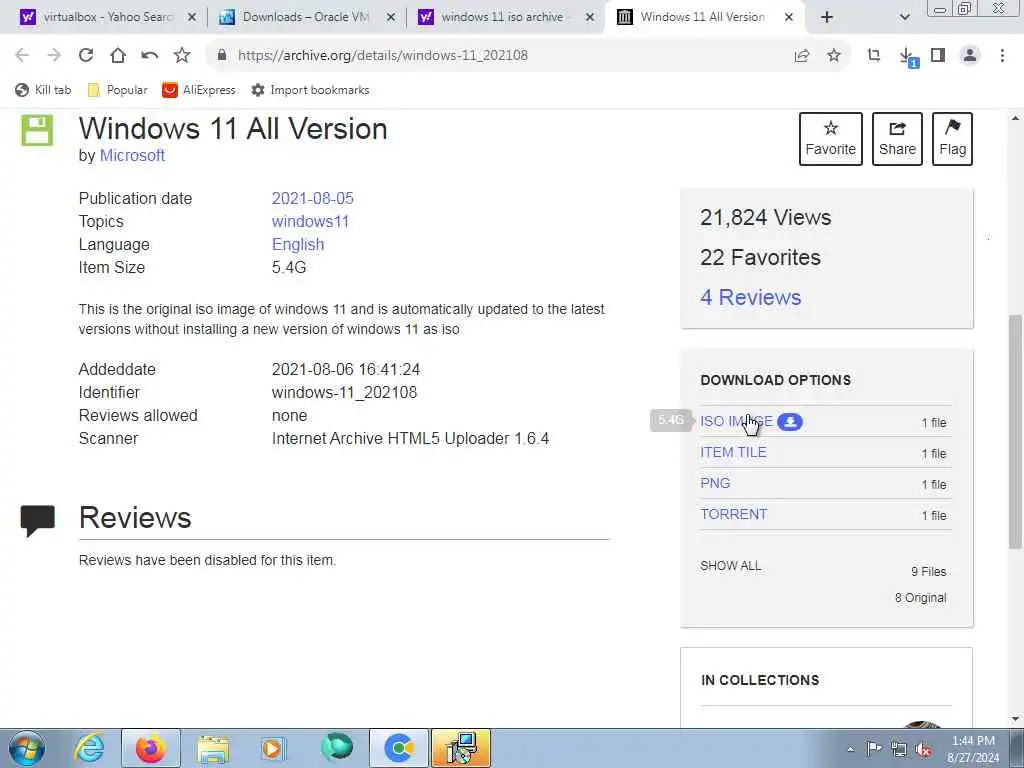Click the muted volume tray icon
The width and height of the screenshot is (1024, 768).
pyautogui.click(x=923, y=750)
